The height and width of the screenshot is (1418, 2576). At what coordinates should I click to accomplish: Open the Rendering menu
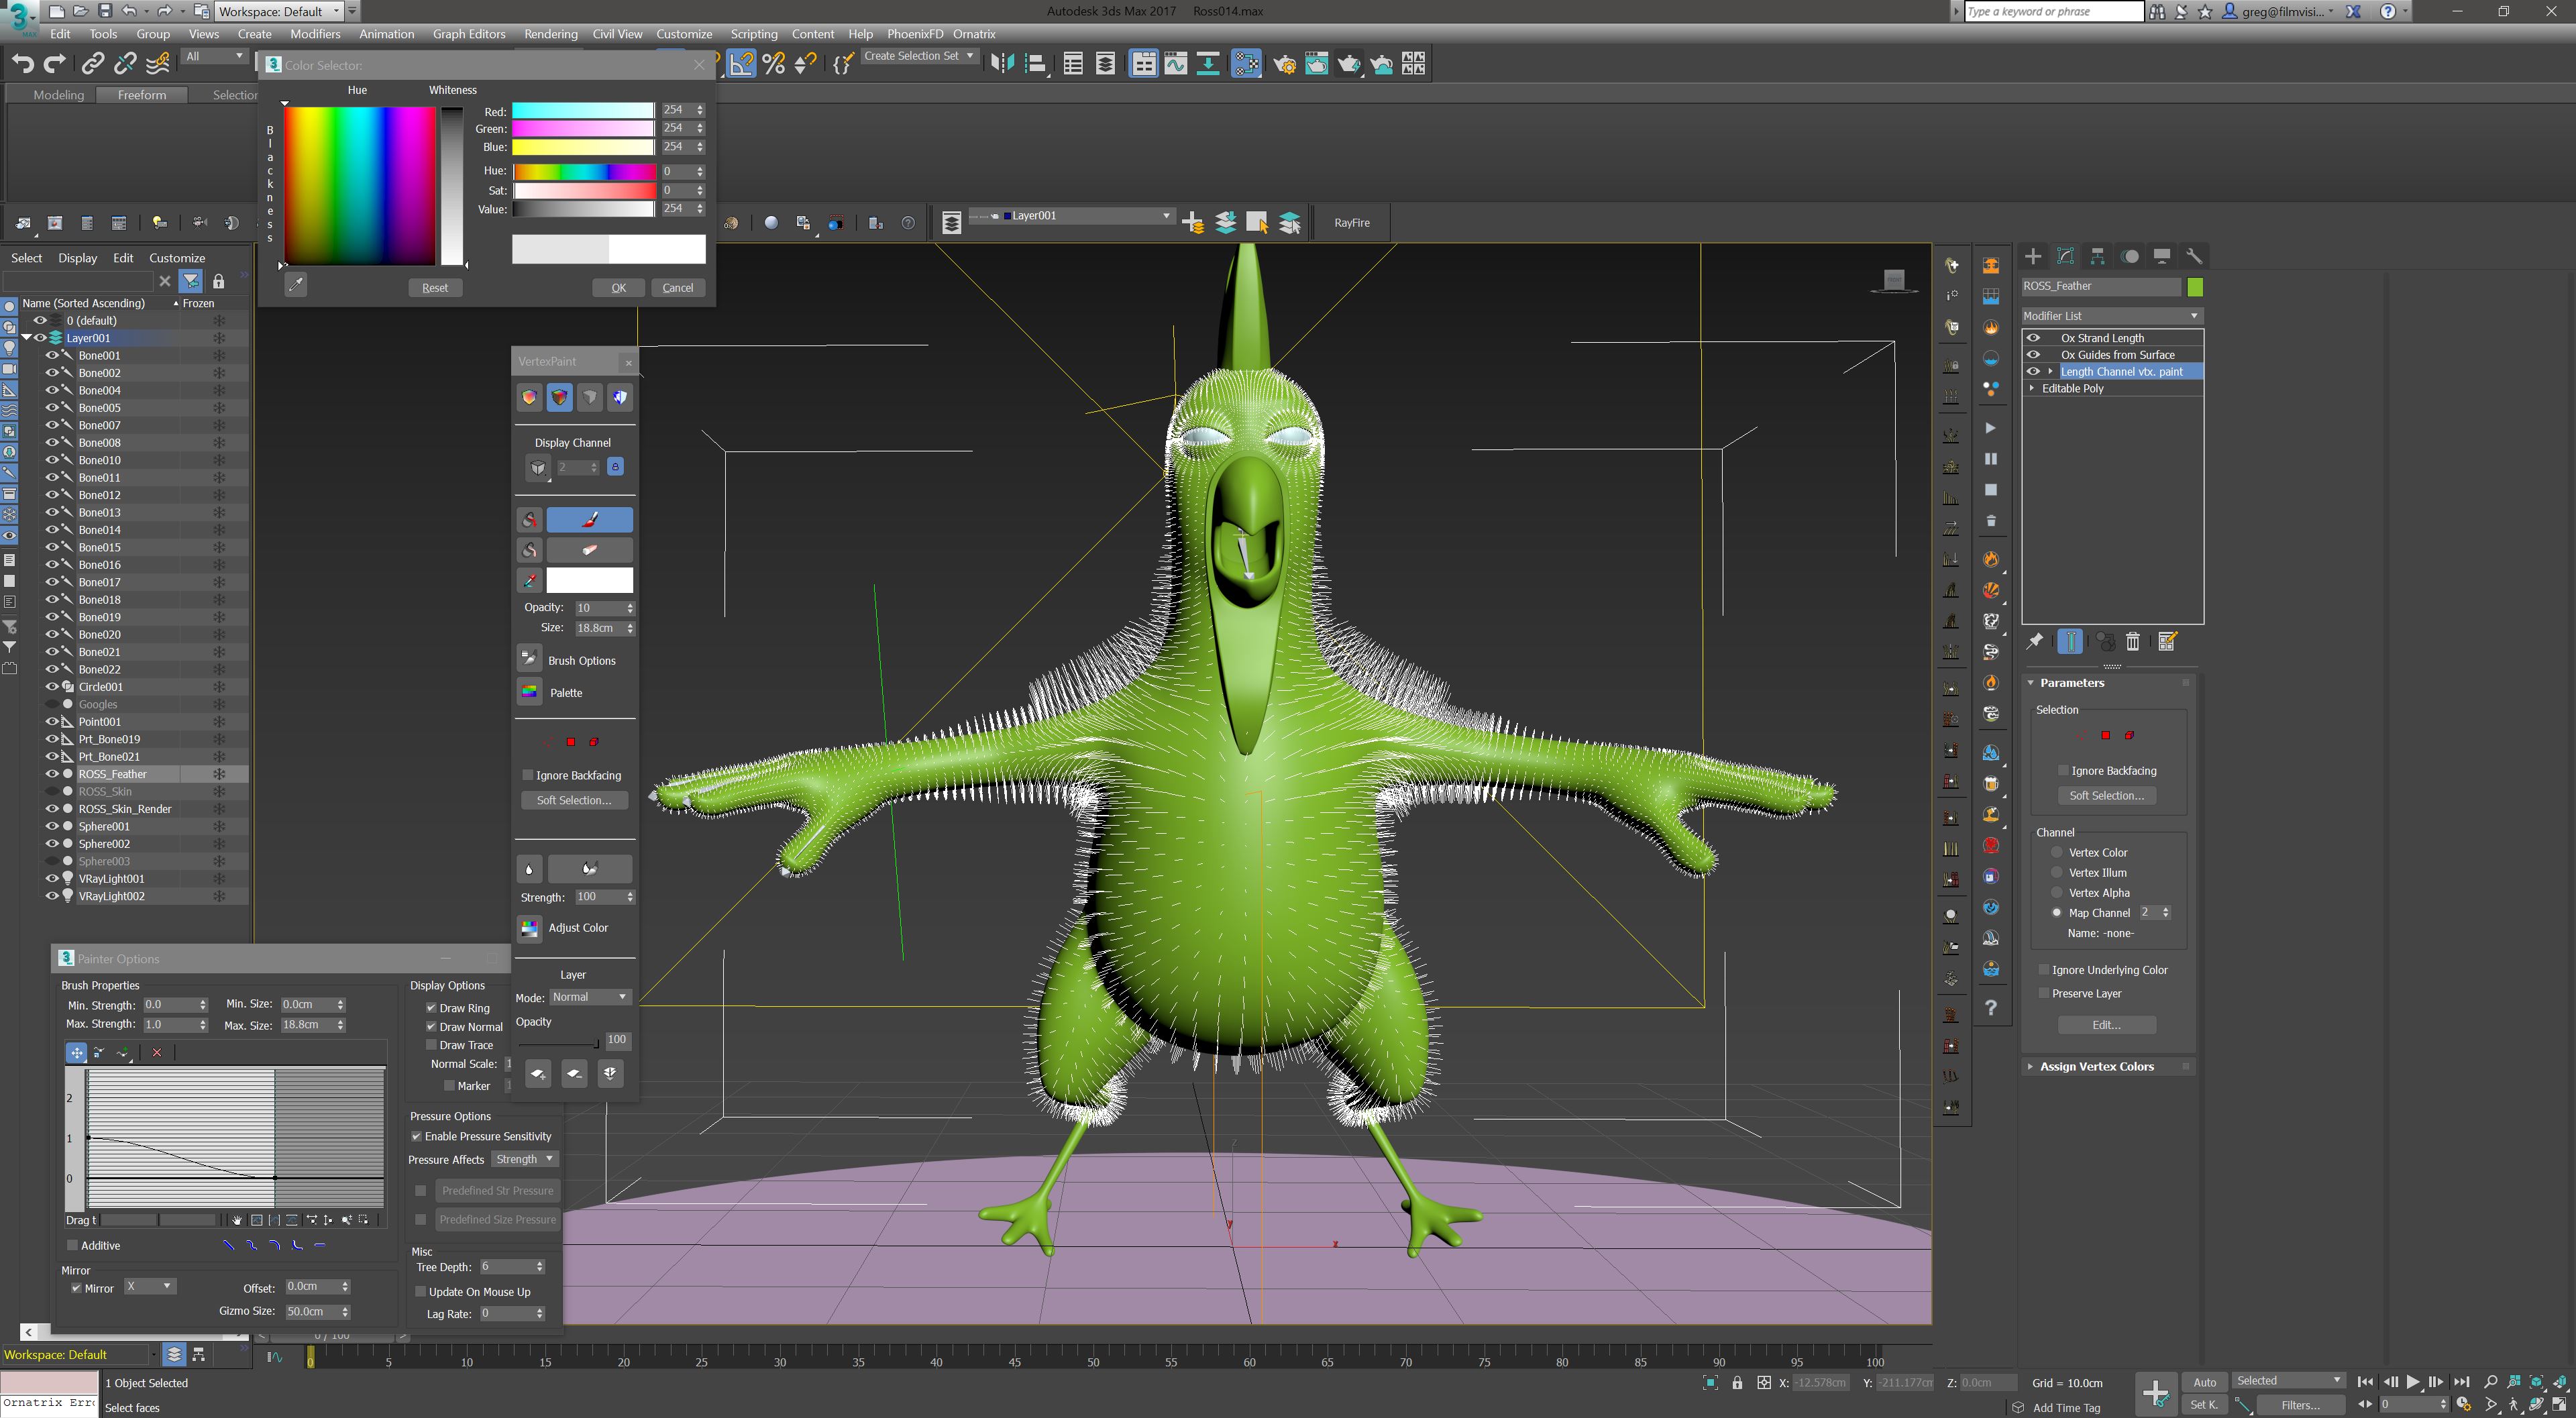[x=550, y=34]
